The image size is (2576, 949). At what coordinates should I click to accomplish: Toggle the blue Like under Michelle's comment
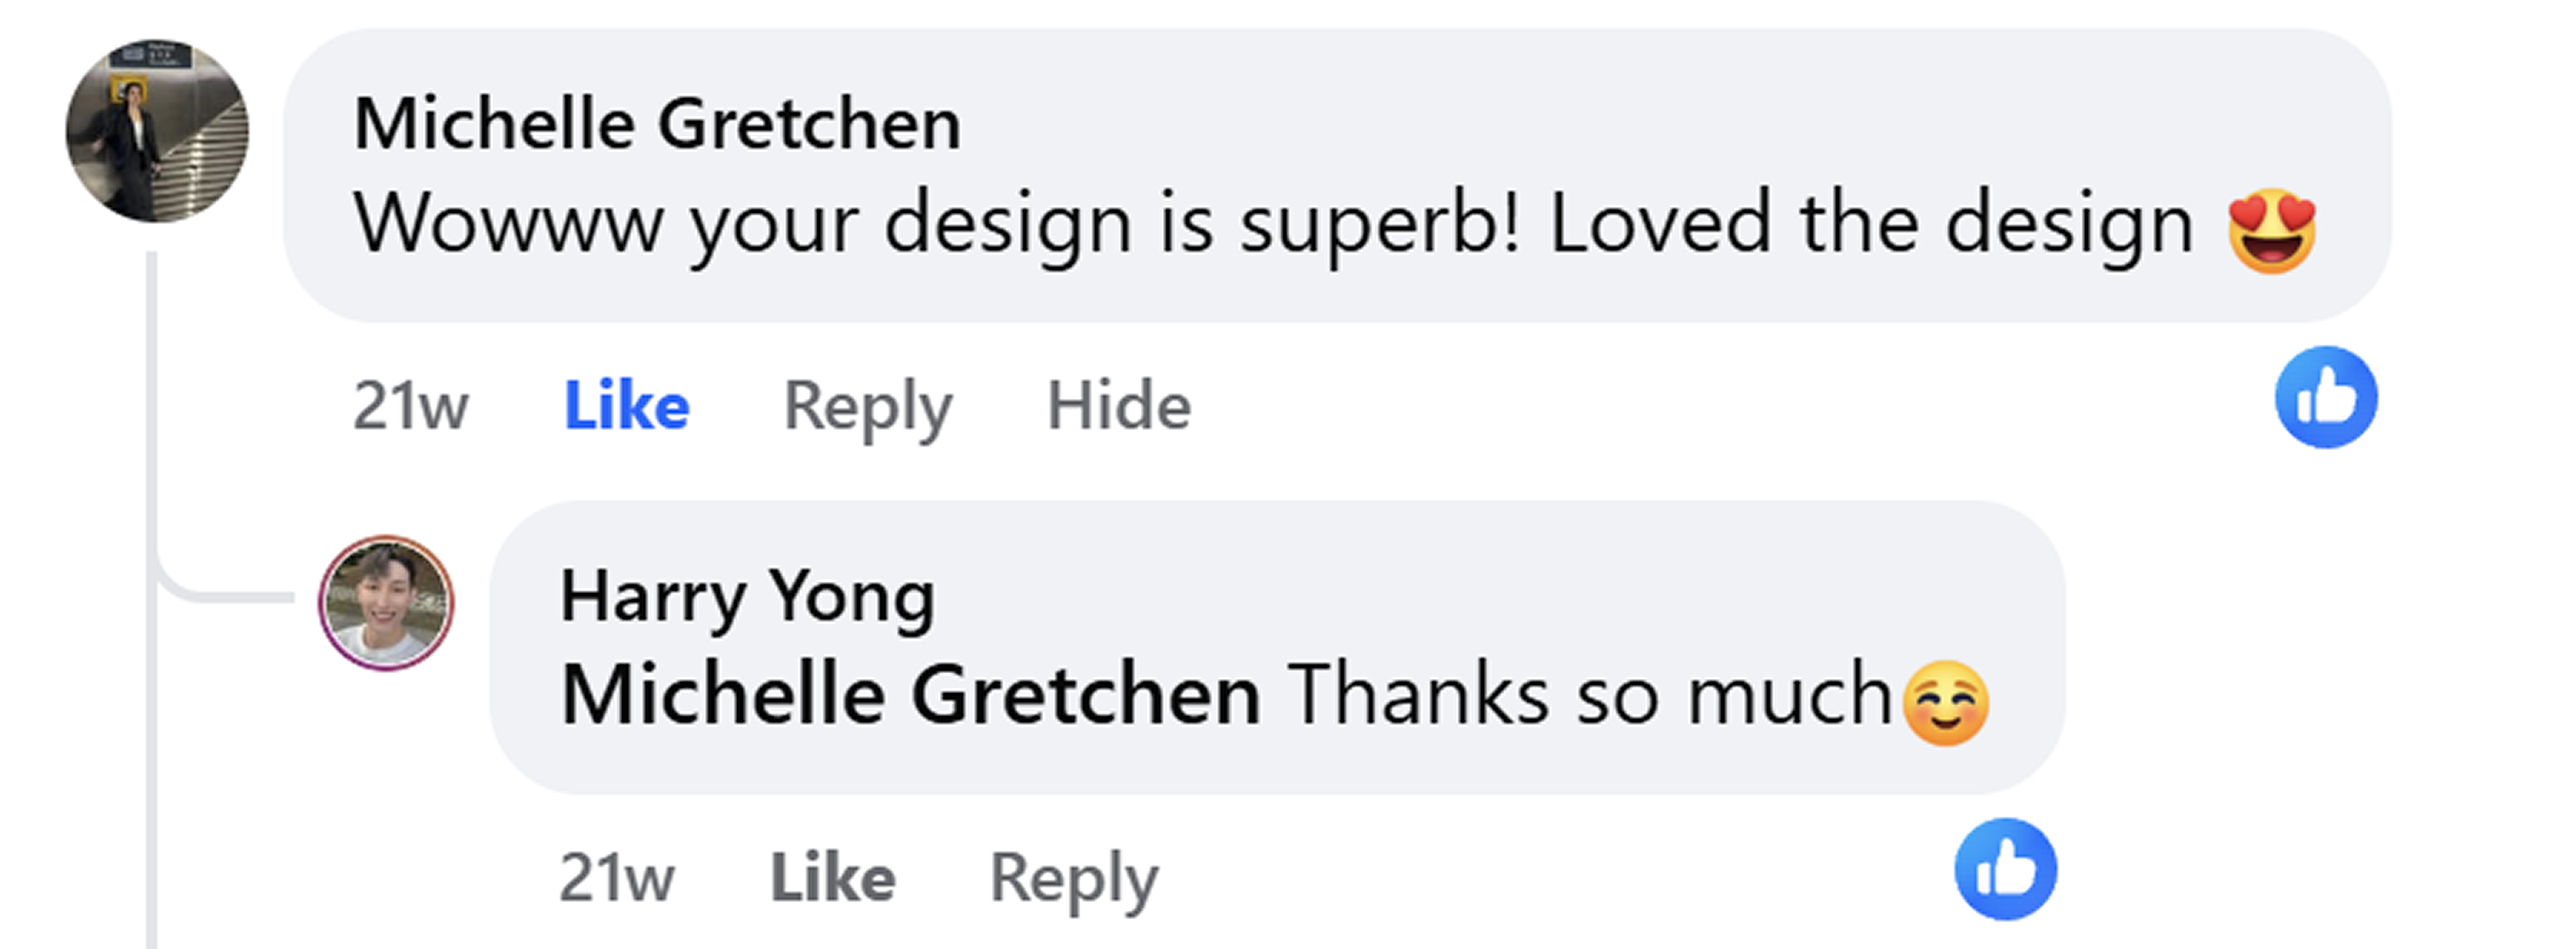coord(627,406)
